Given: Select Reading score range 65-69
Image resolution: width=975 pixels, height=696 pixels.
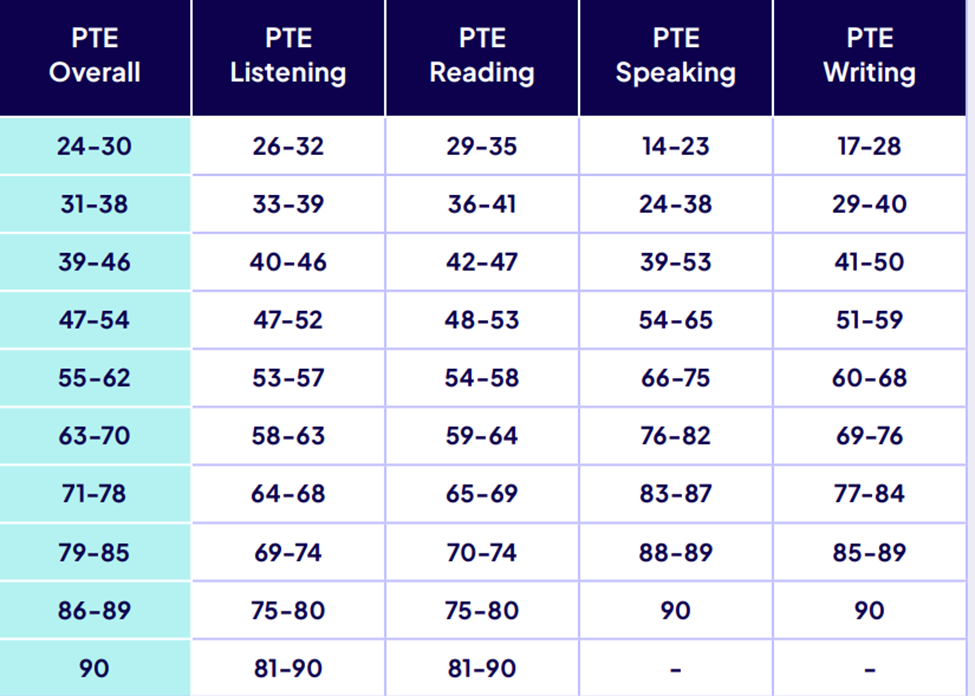Looking at the screenshot, I should [x=482, y=494].
